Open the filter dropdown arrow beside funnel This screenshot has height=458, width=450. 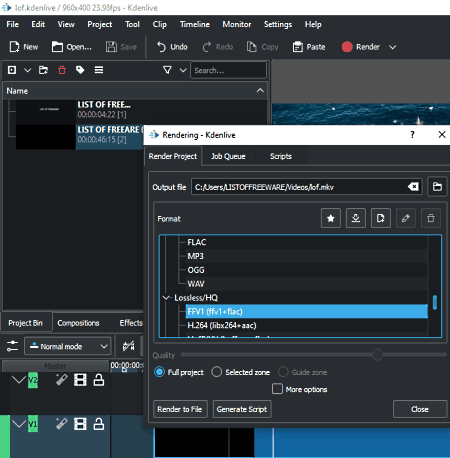[x=183, y=70]
